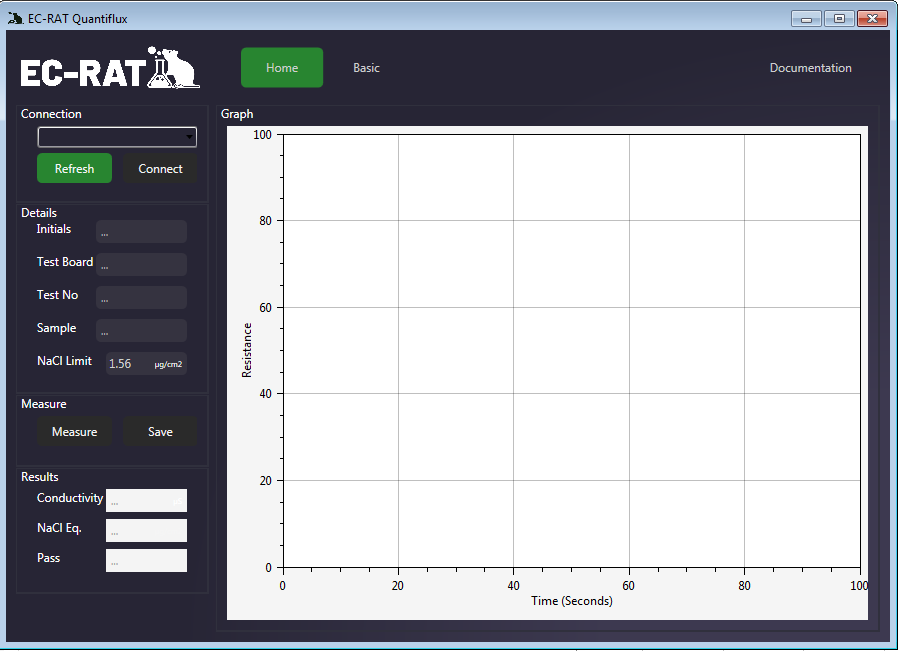
Task: Select the Test No field
Action: point(141,298)
